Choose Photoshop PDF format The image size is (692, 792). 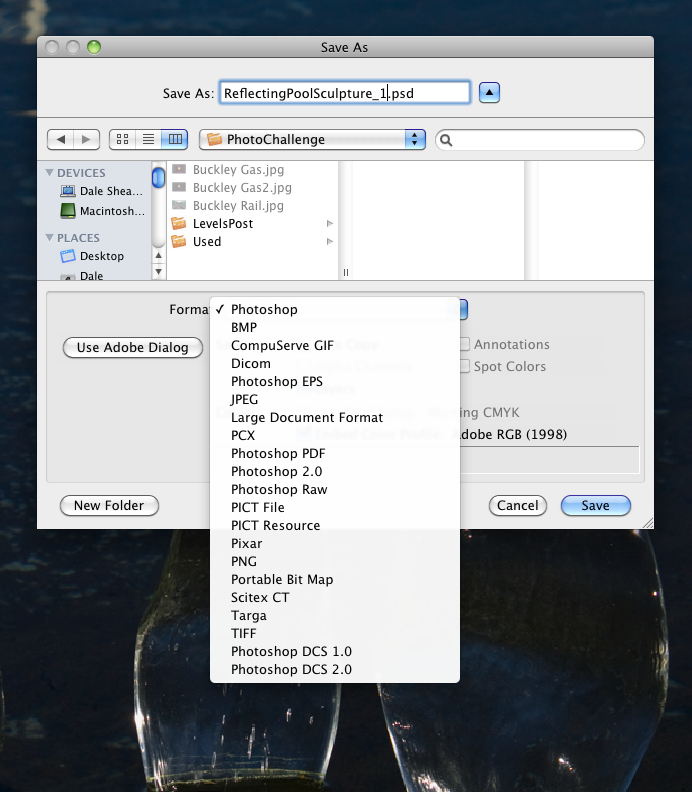334,454
